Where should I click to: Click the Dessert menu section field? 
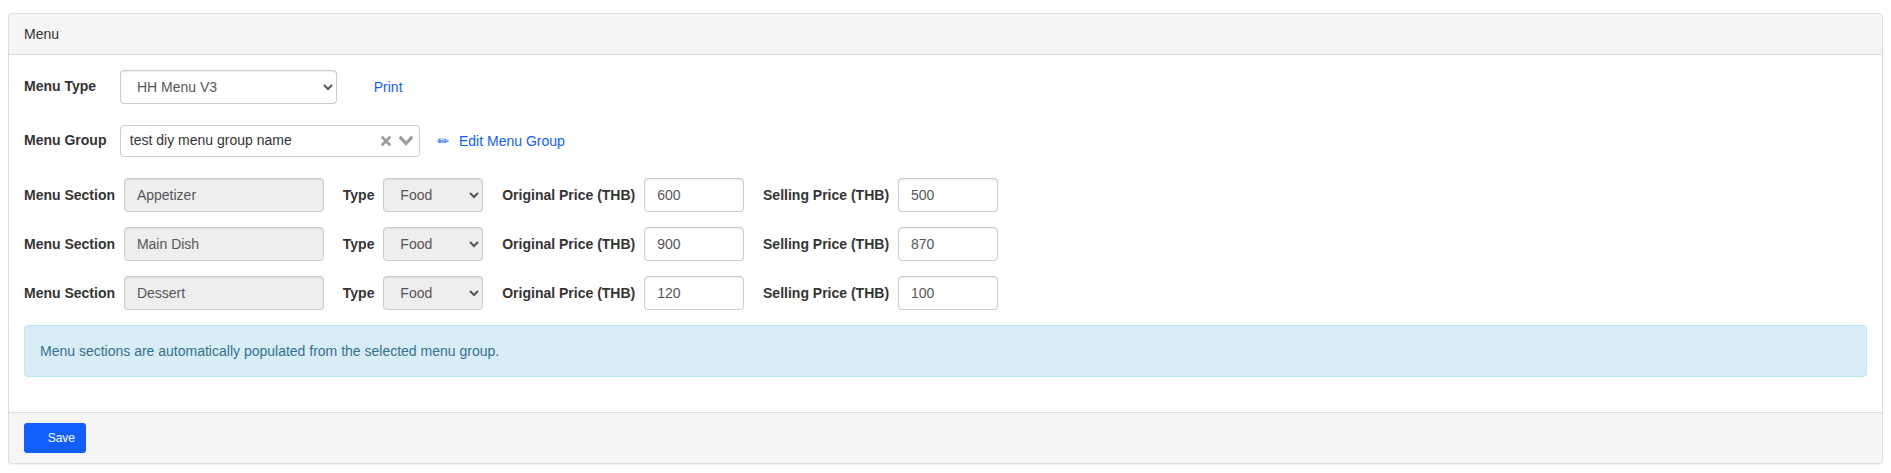click(223, 293)
